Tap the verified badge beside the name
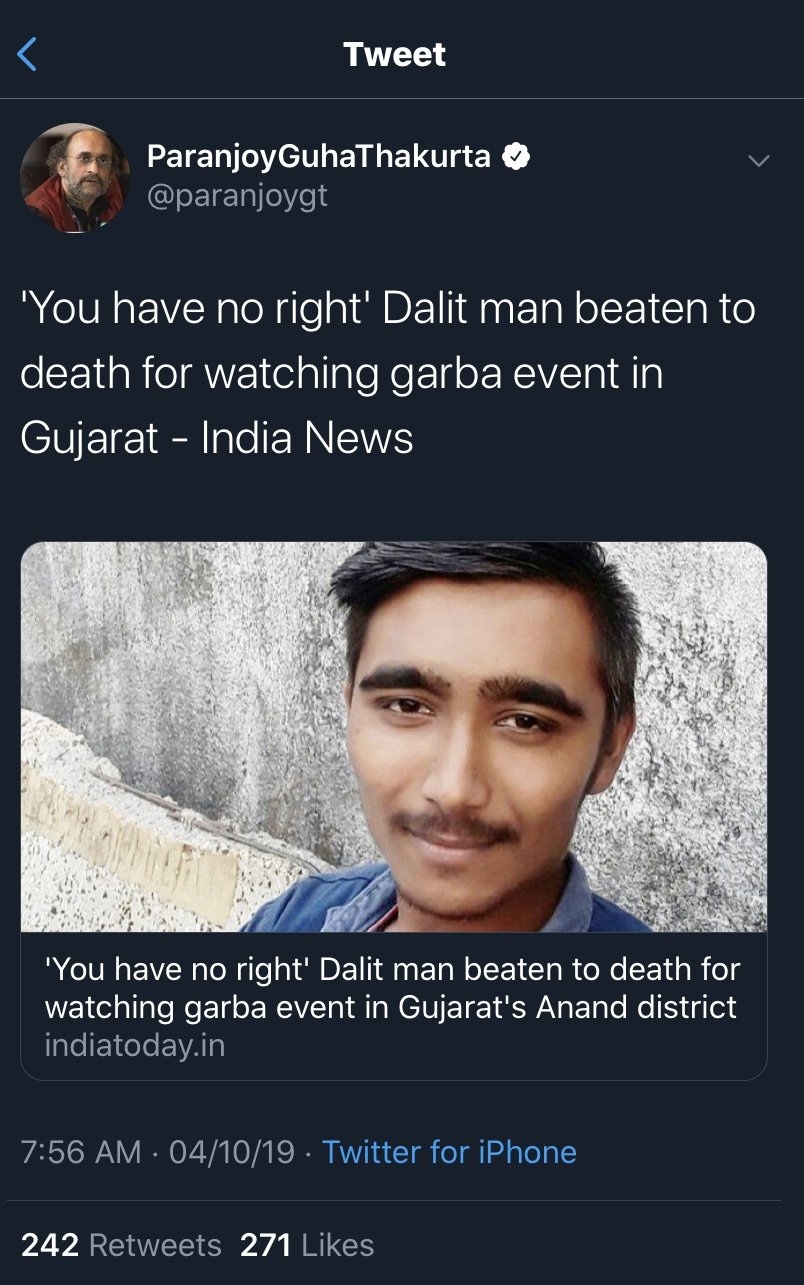 tap(516, 157)
